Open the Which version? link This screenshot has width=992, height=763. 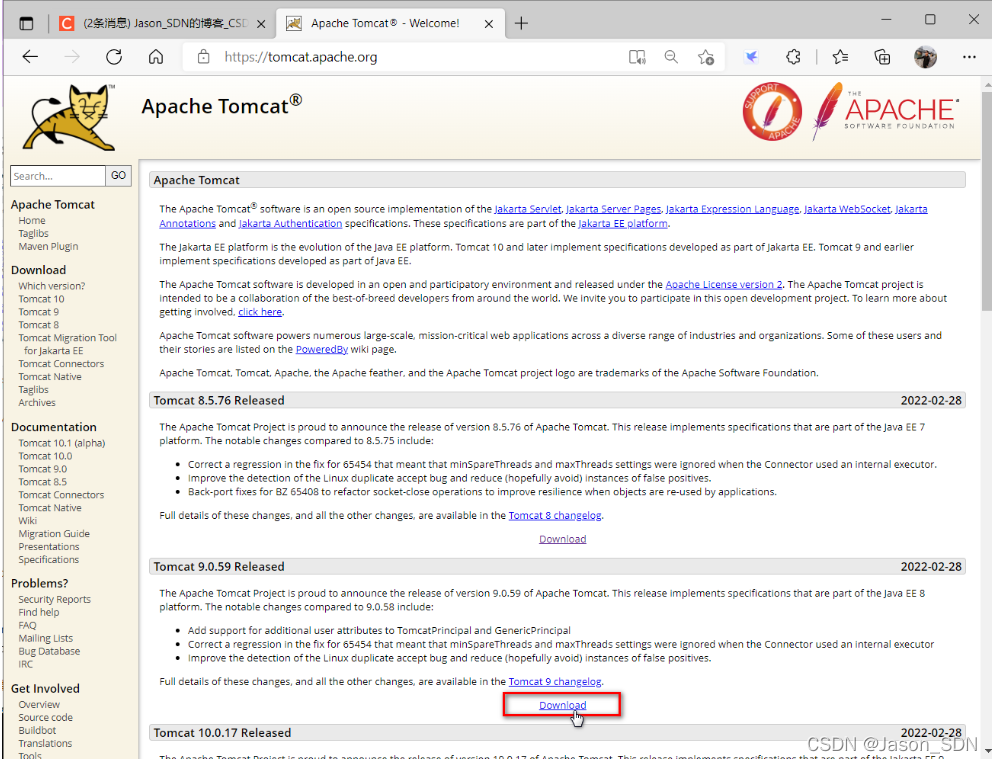(51, 286)
